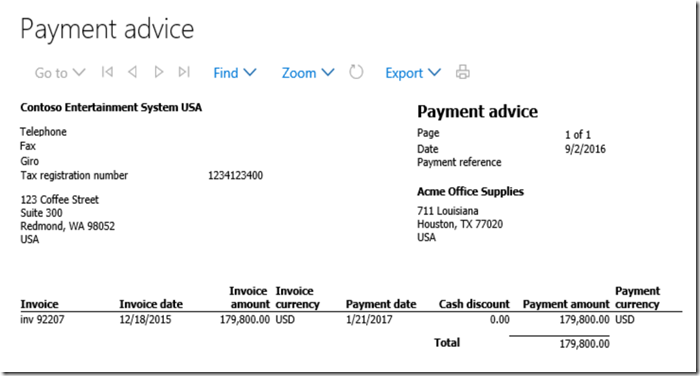Click the Payment amount column header

tap(566, 305)
